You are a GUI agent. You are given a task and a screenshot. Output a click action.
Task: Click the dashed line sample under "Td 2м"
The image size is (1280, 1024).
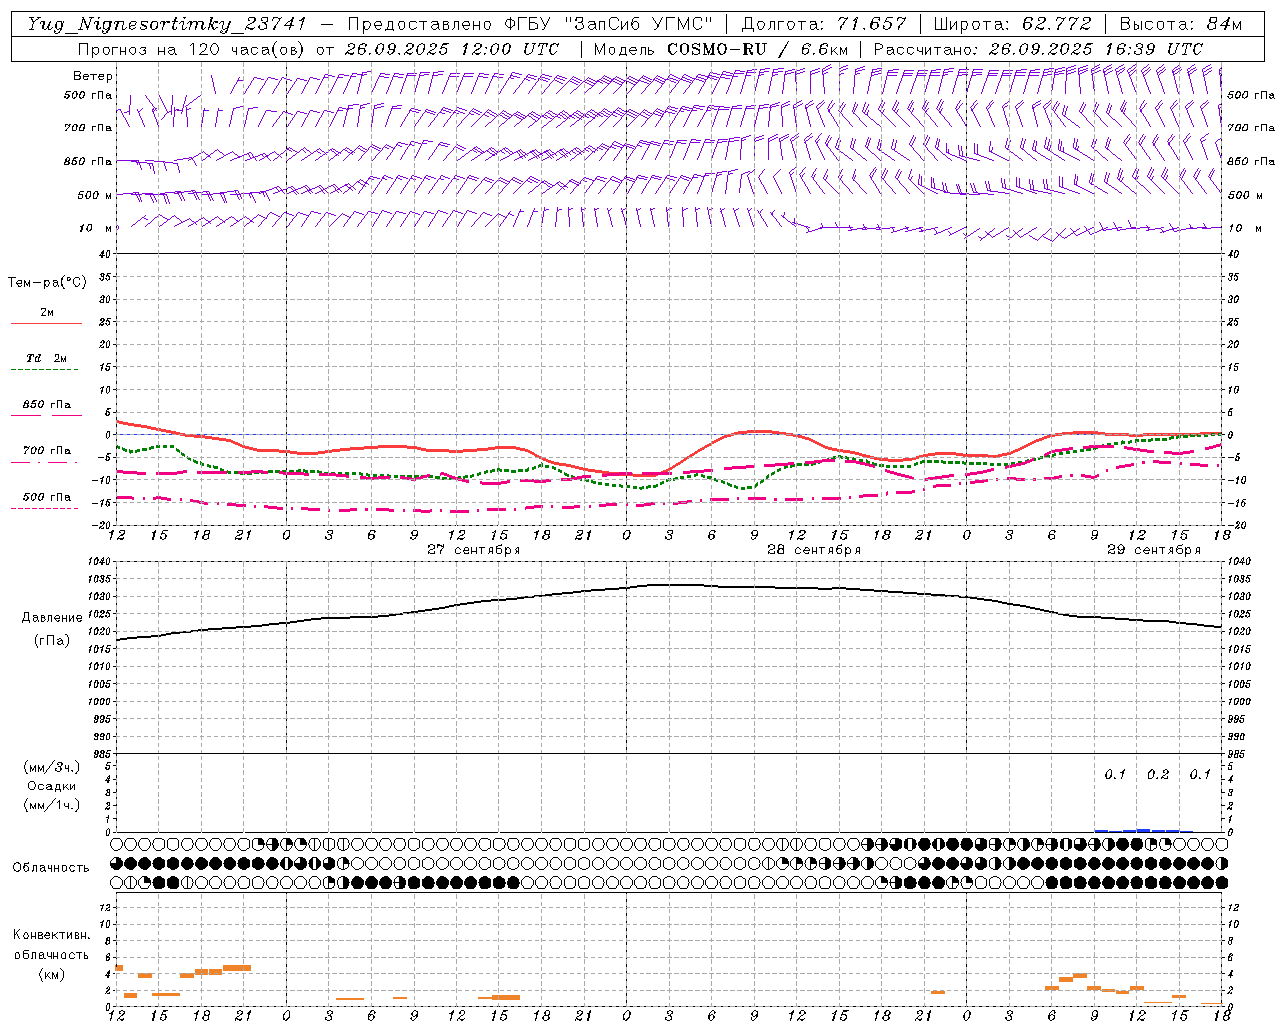coord(44,369)
